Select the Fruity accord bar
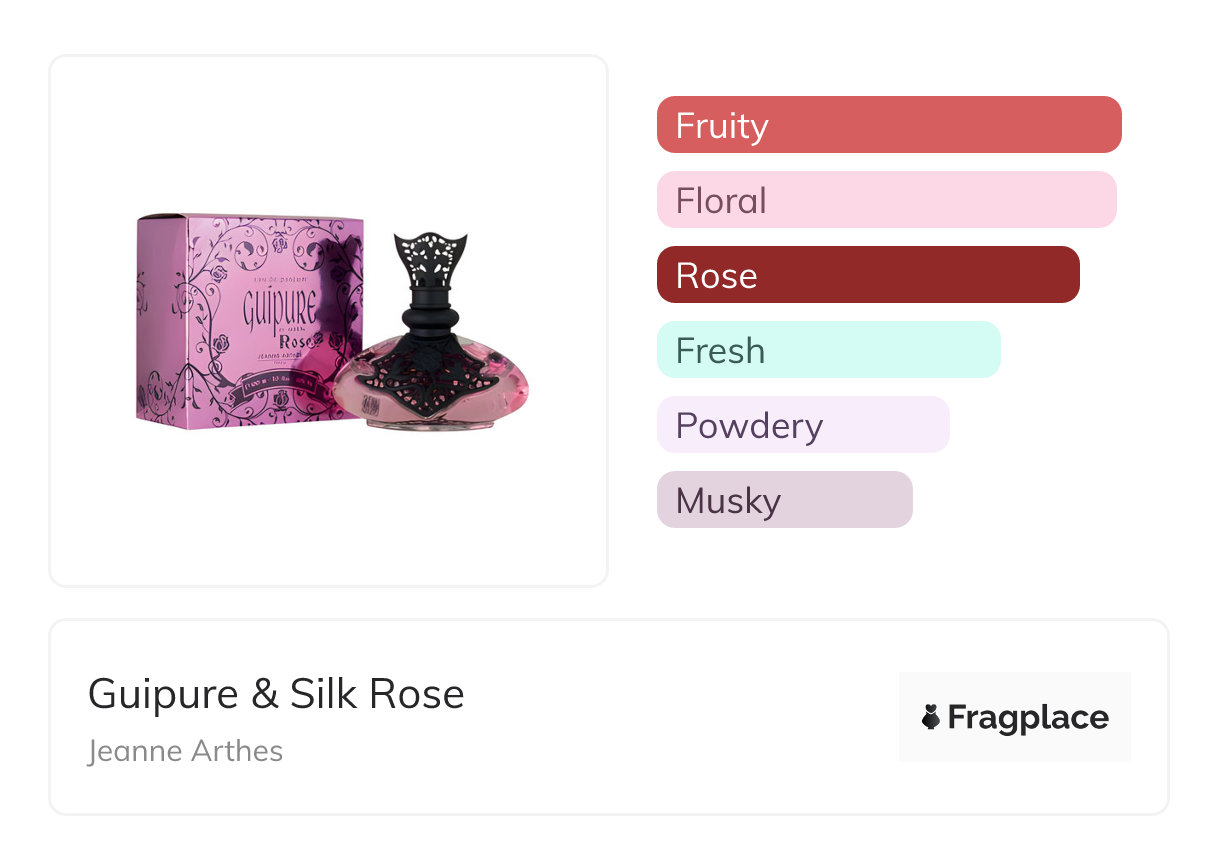The width and height of the screenshot is (1218, 864). point(888,125)
